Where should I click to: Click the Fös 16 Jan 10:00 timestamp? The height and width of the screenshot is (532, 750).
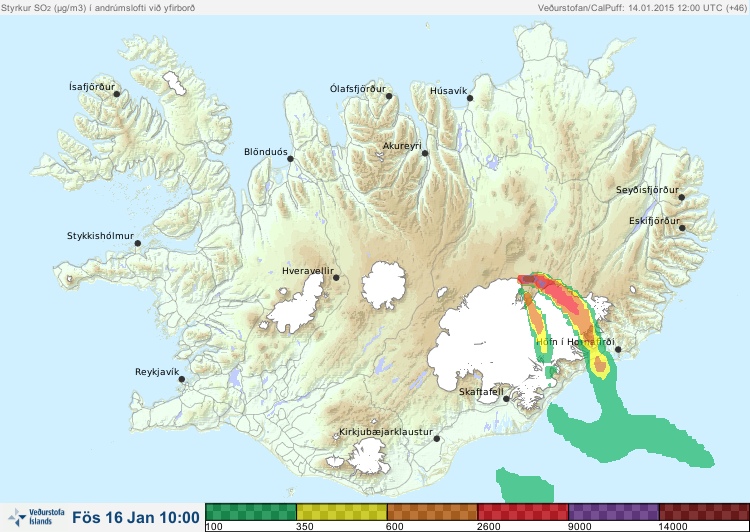[x=136, y=517]
